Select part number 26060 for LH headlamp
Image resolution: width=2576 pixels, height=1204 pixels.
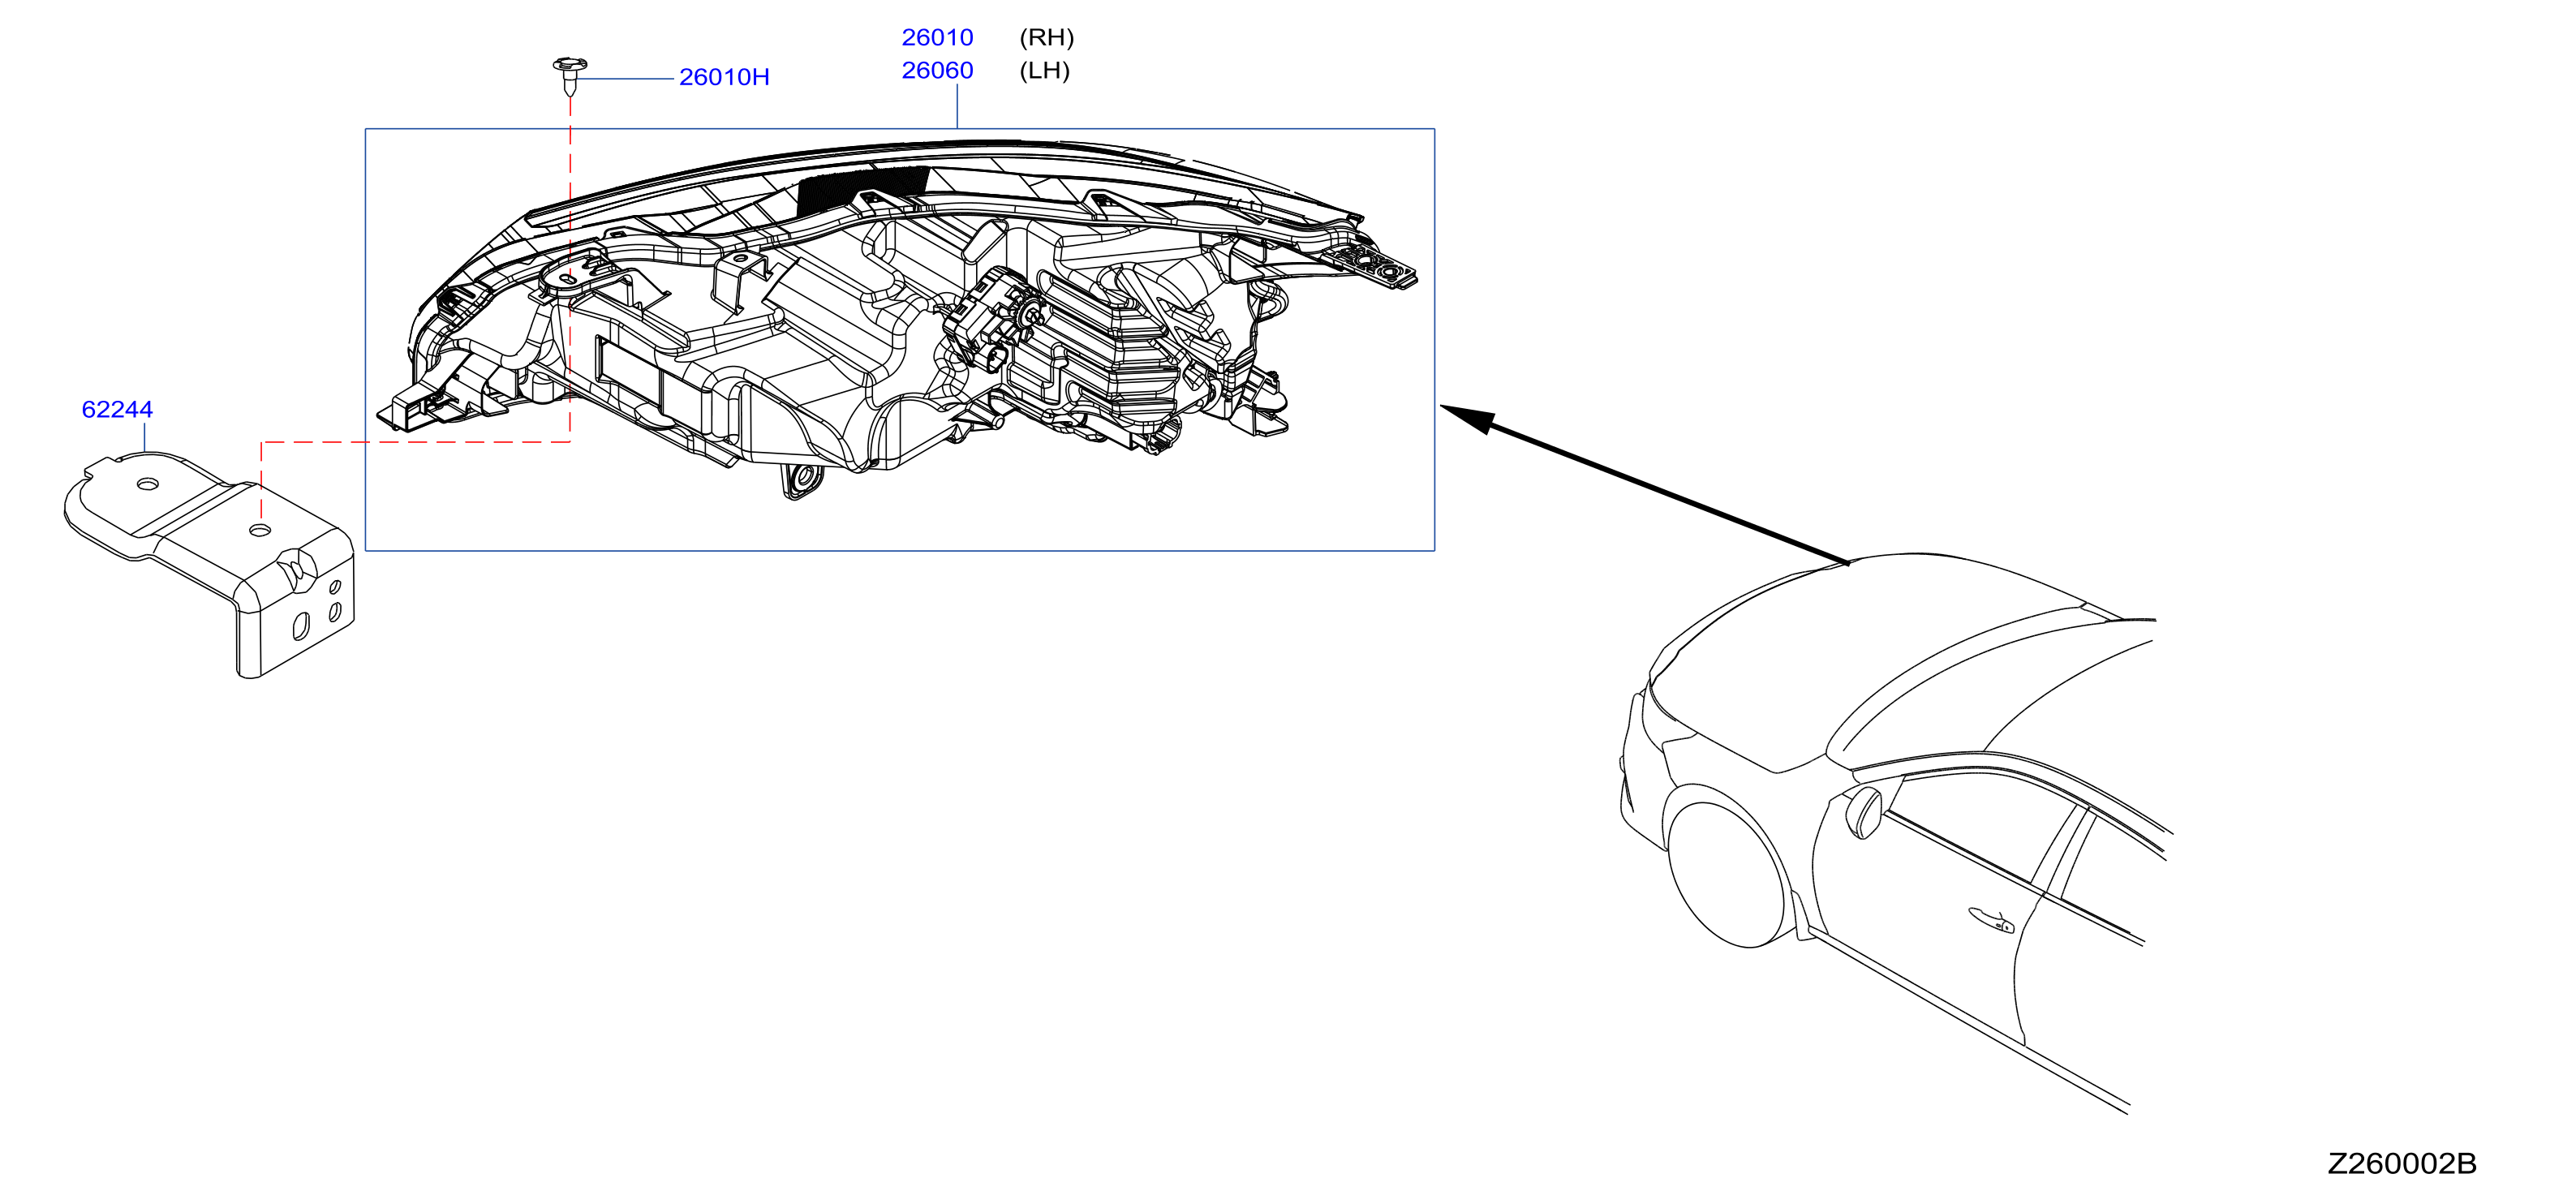[x=937, y=70]
